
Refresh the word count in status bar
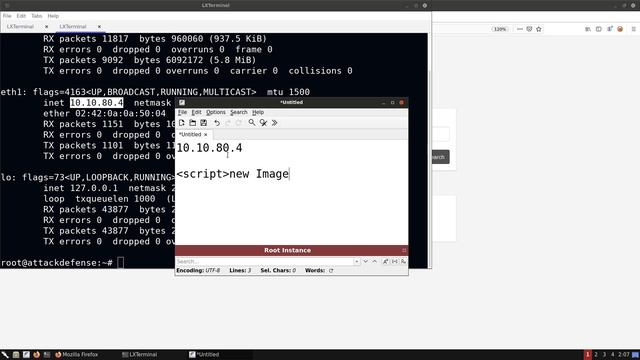pyautogui.click(x=331, y=271)
